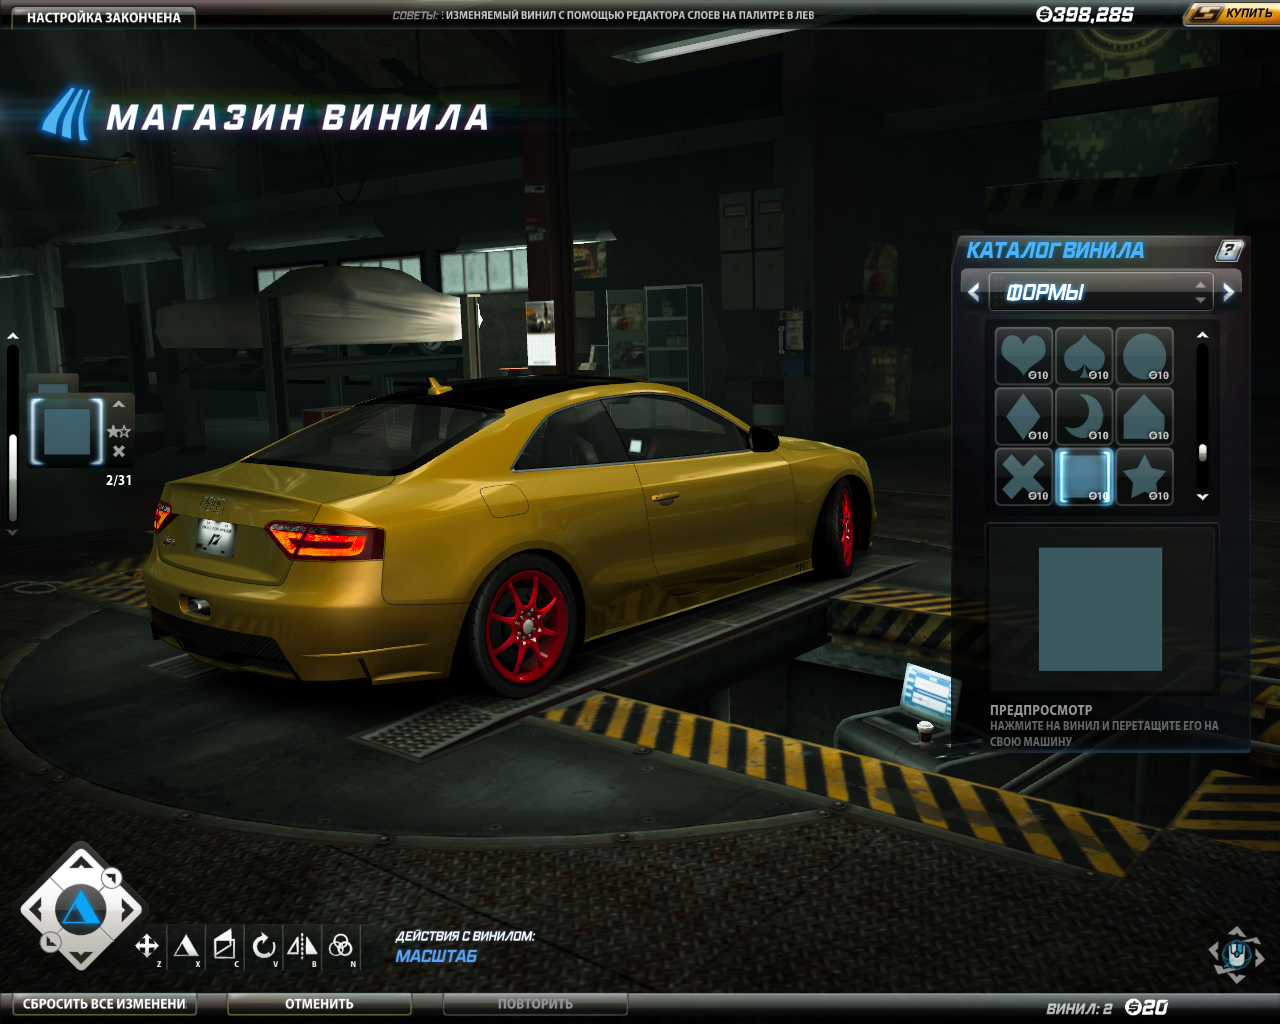Nudge vinyl down with control pad arrow
The height and width of the screenshot is (1024, 1280).
click(x=81, y=959)
